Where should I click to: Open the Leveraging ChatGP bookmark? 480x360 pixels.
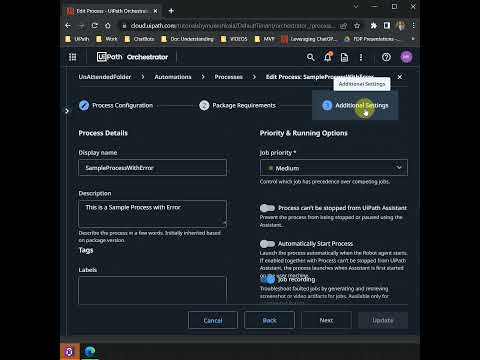coord(309,39)
